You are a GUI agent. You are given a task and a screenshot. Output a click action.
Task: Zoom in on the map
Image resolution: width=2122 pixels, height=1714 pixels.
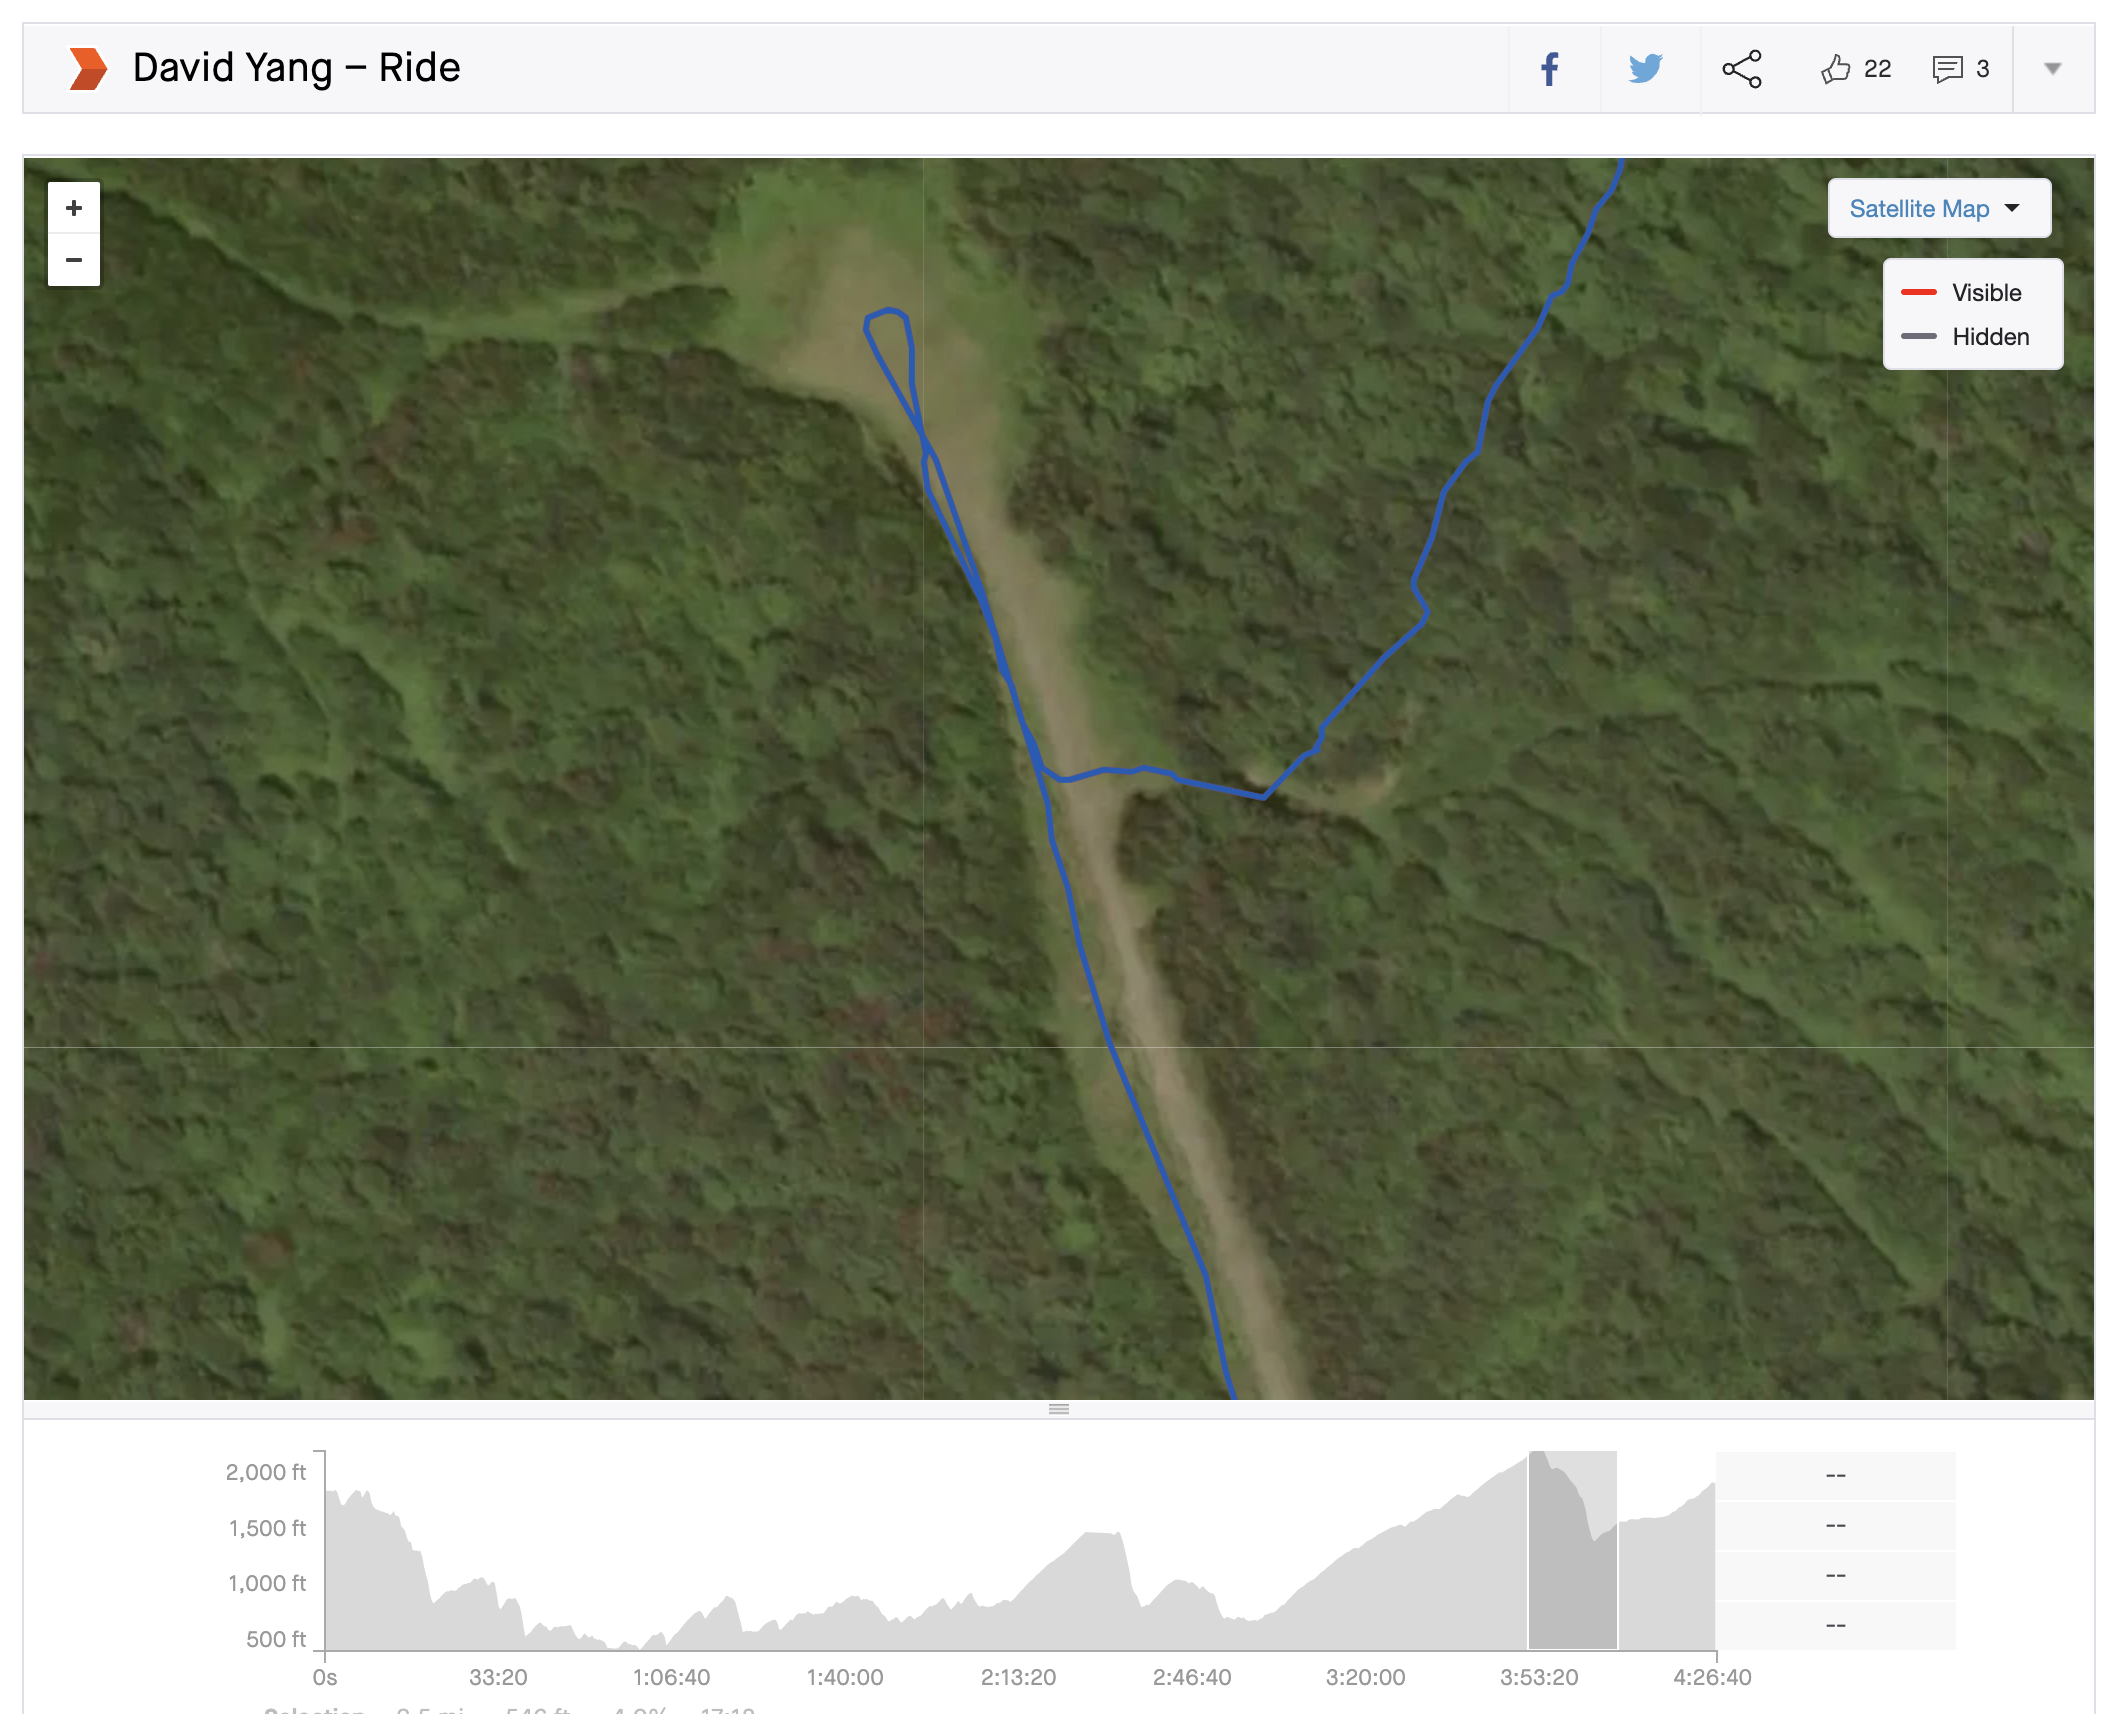pos(74,208)
